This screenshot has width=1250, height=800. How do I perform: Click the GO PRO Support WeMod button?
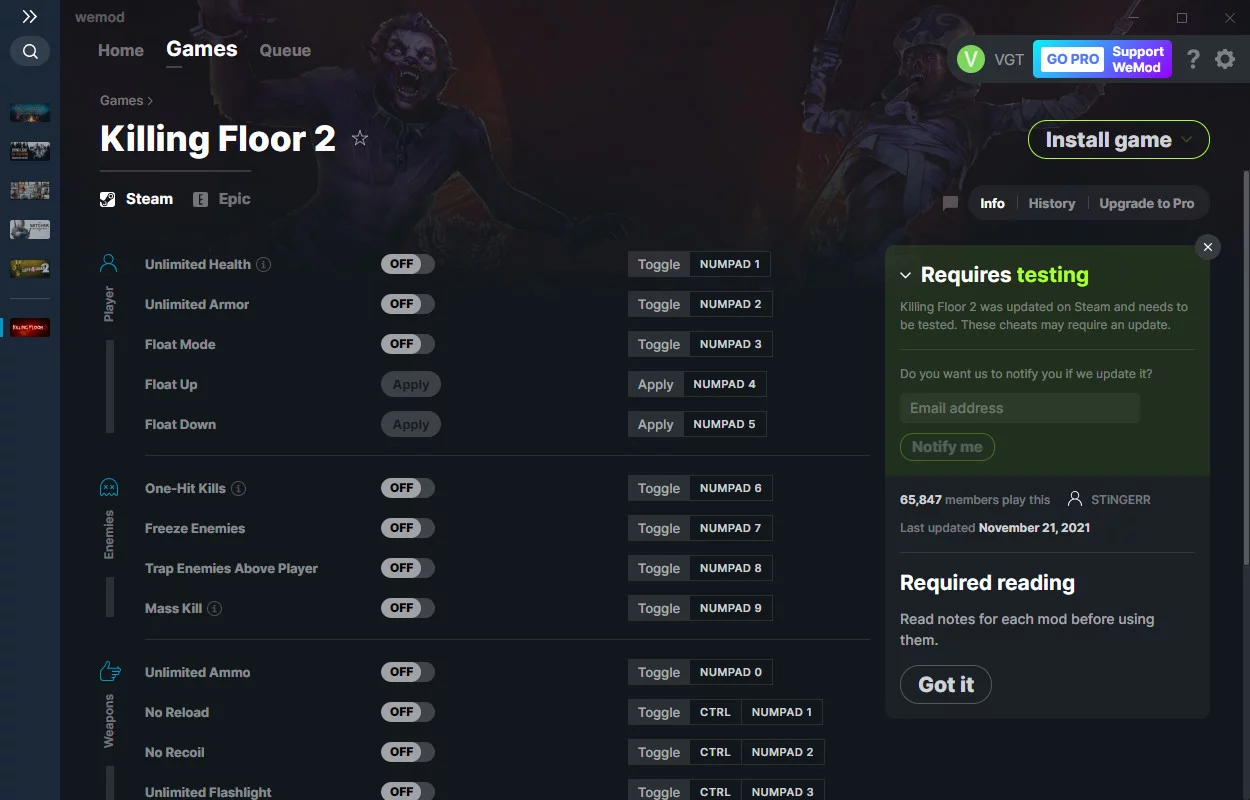pos(1102,59)
